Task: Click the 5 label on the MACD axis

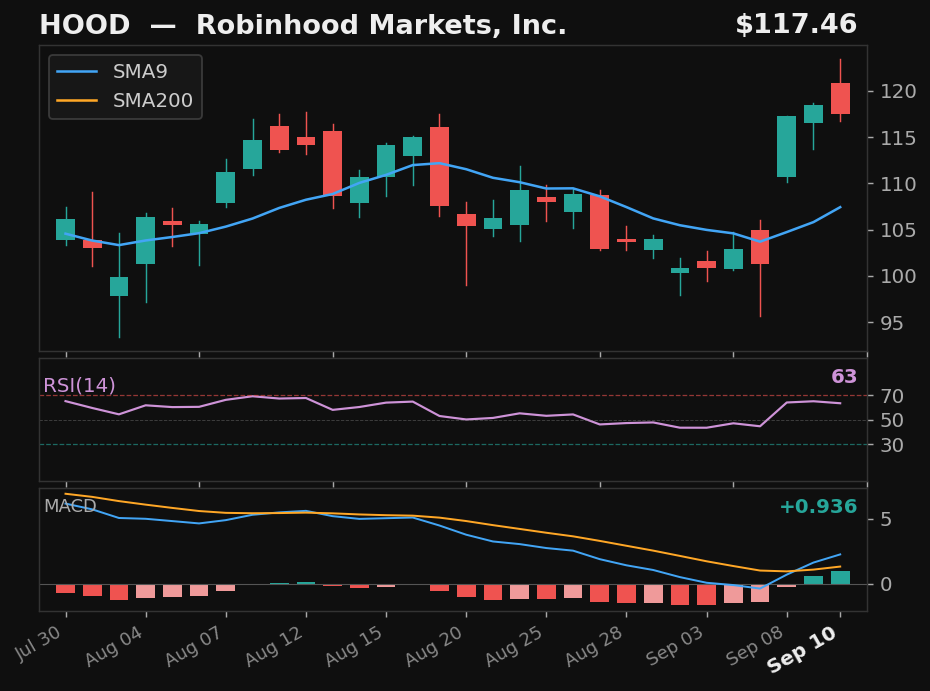Action: coord(886,520)
